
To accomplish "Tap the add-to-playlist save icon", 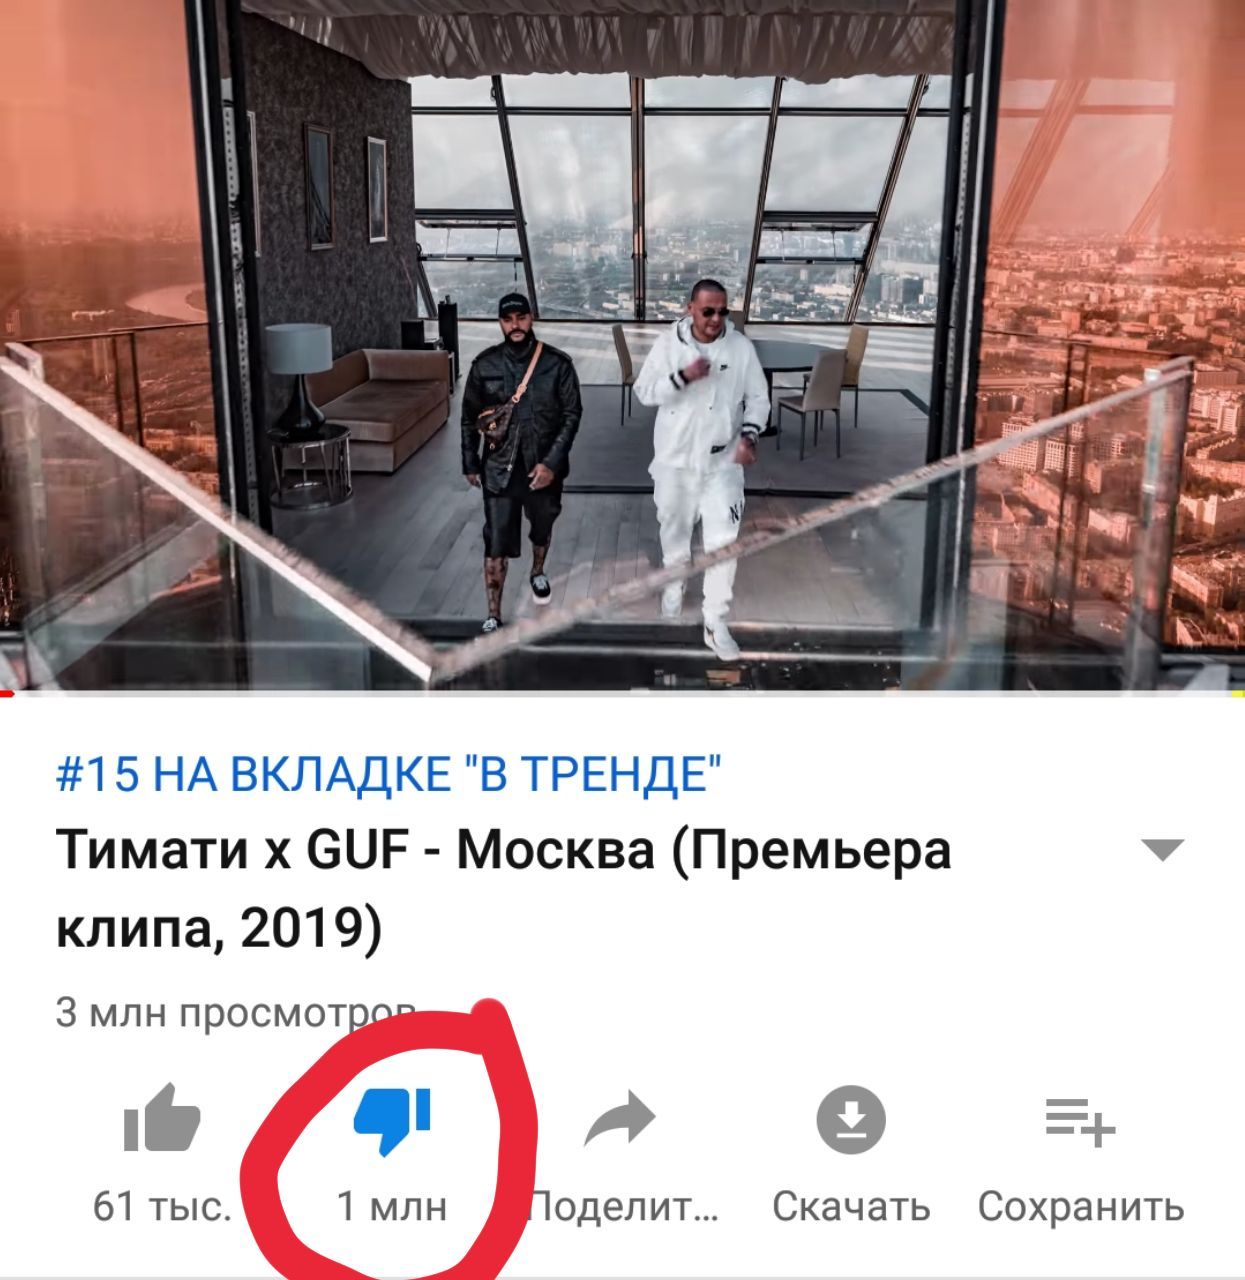I will pos(1080,1121).
